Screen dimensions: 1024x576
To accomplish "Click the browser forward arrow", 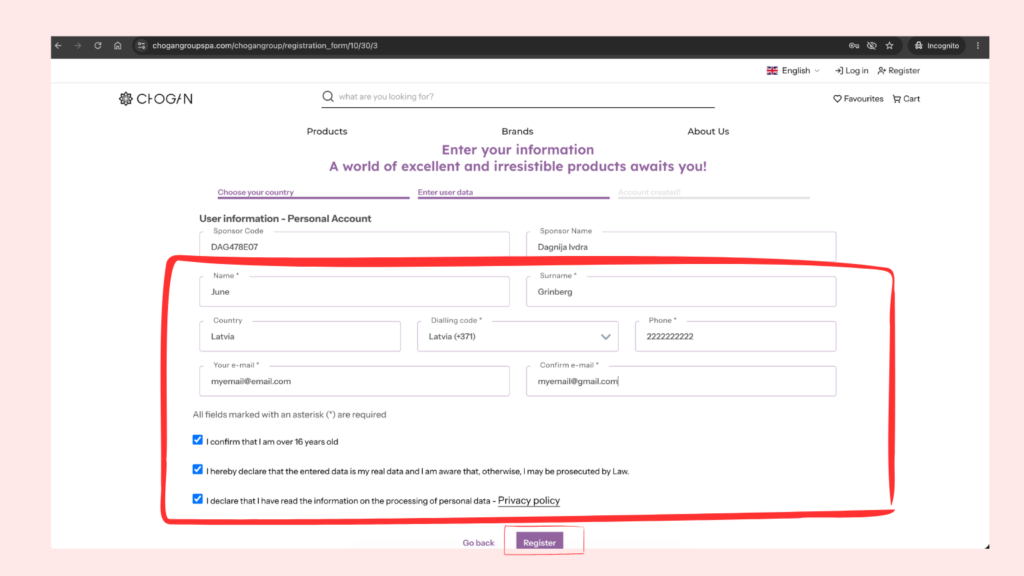I will point(78,46).
